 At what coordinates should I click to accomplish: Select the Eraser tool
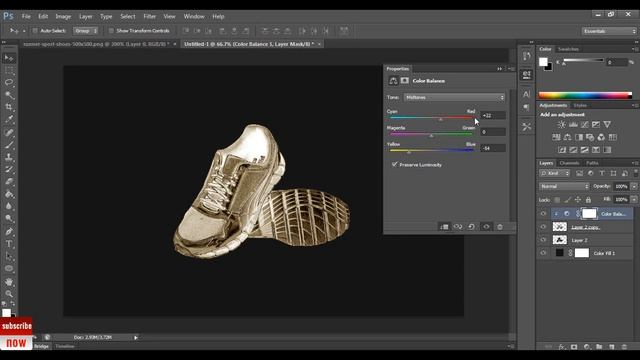(9, 182)
